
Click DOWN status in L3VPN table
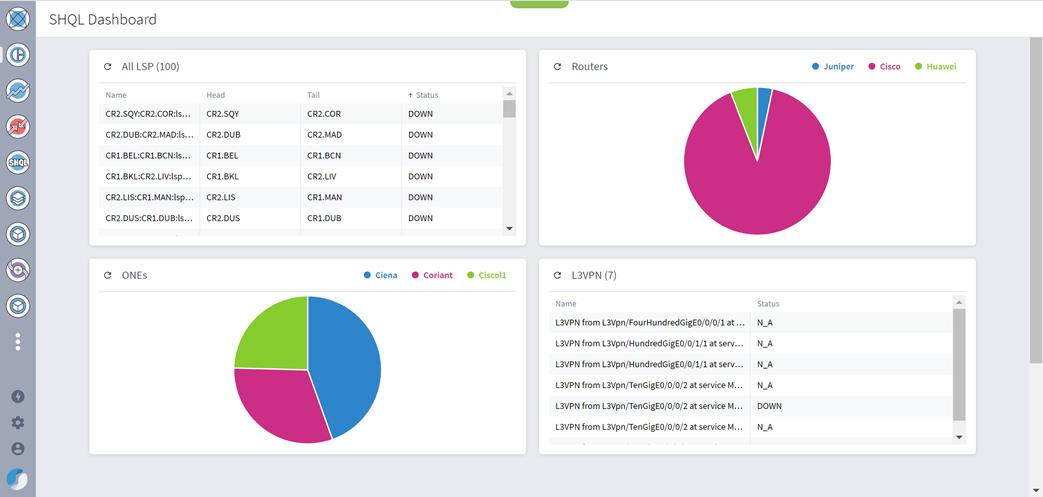pos(770,406)
